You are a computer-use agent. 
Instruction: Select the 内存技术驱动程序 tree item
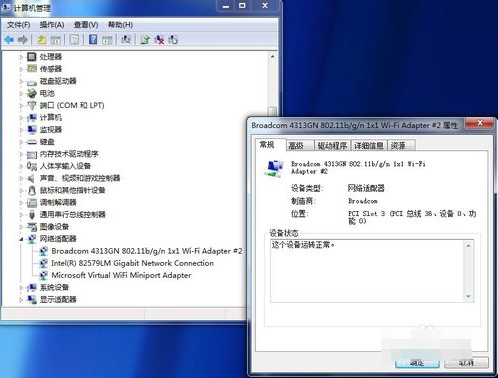coord(69,154)
